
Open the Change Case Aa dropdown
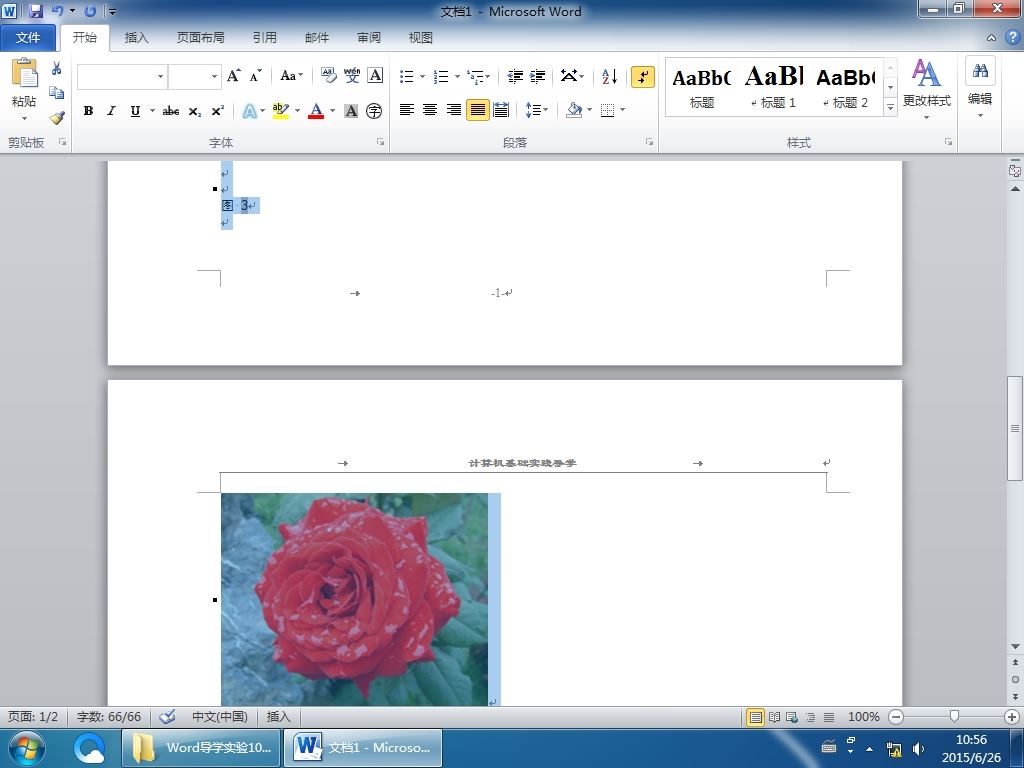click(291, 76)
